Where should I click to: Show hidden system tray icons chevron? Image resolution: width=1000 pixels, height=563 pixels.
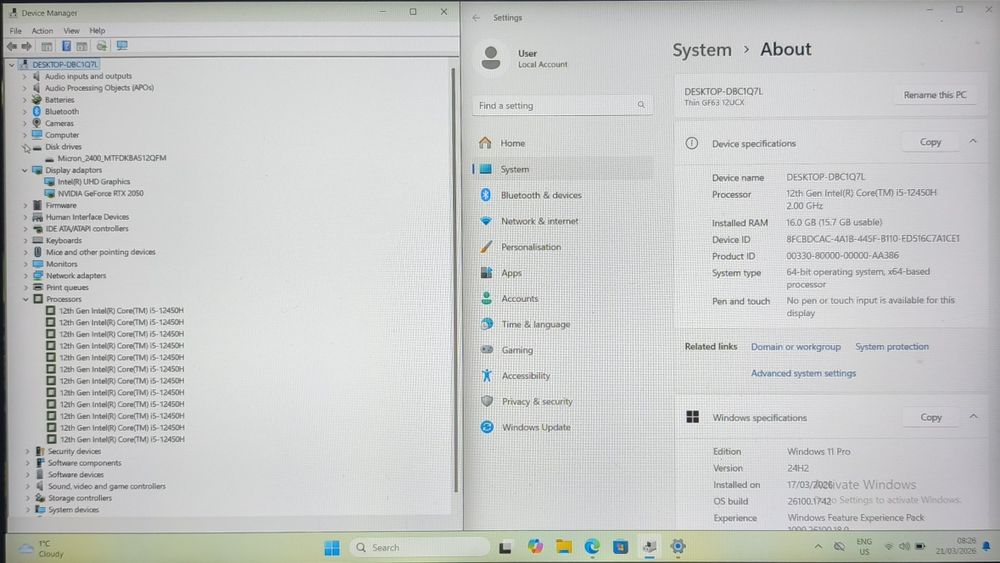(x=818, y=546)
